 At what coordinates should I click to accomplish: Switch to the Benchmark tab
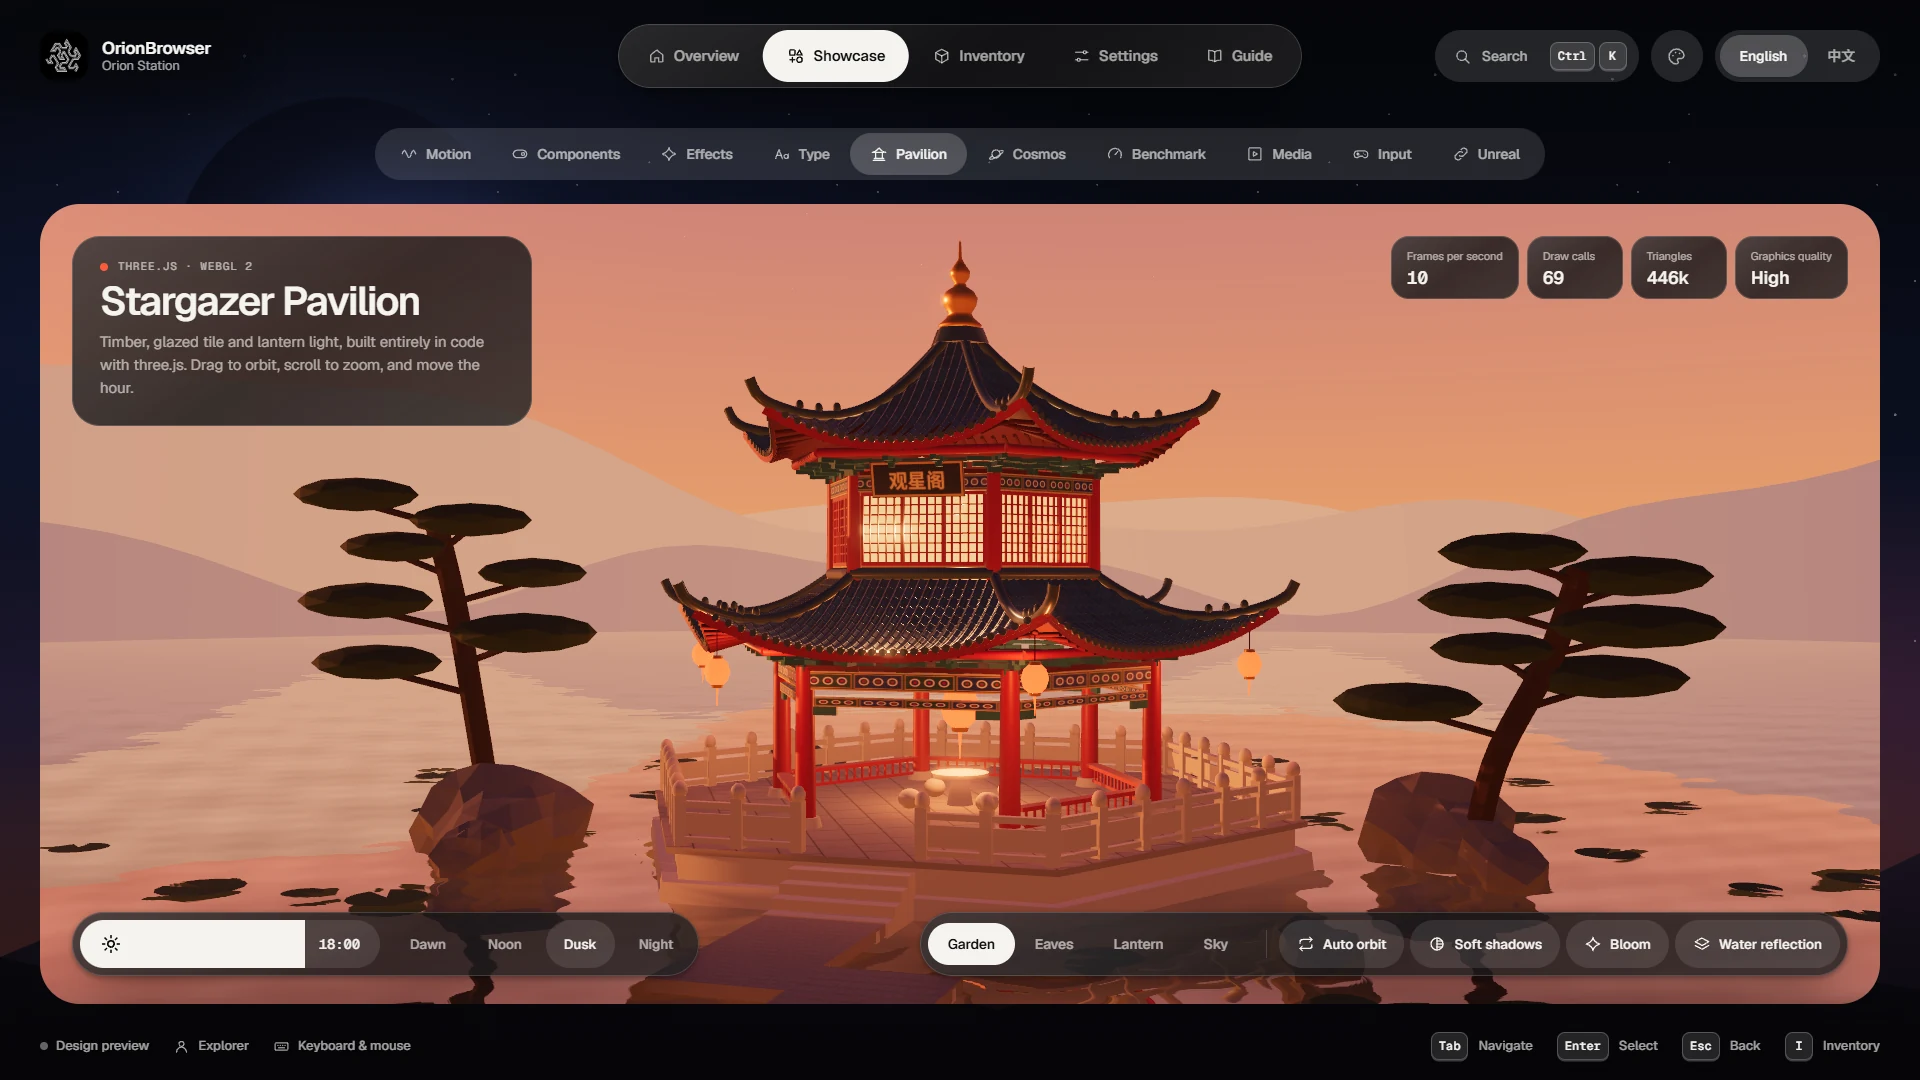coord(1156,154)
